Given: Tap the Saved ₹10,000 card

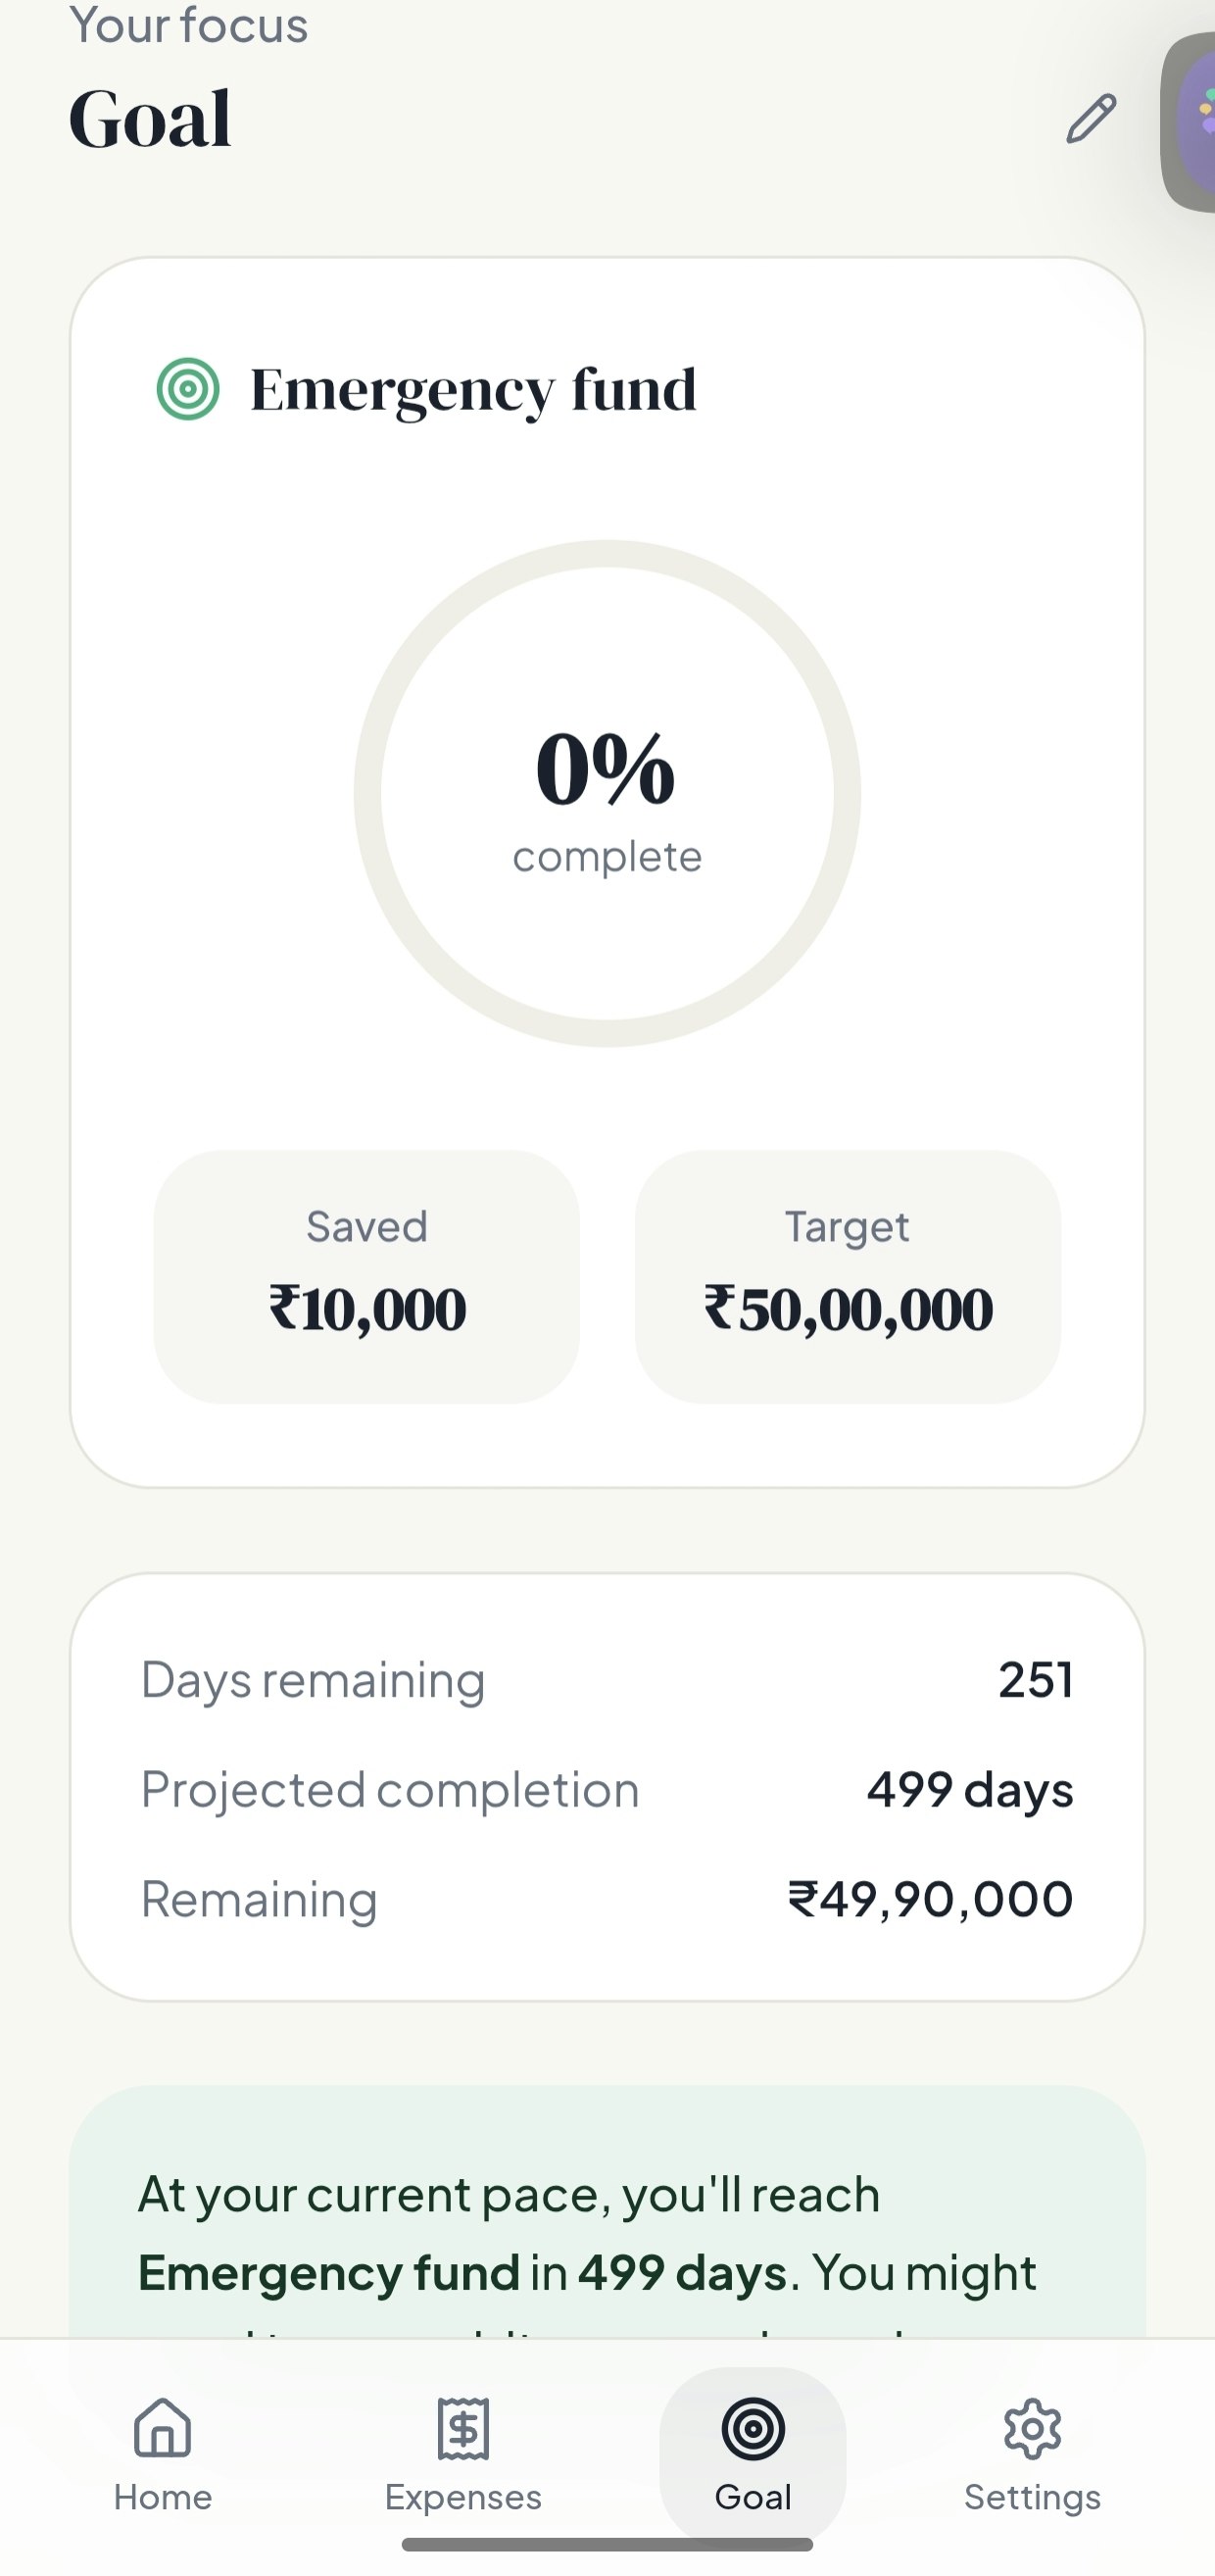Looking at the screenshot, I should [x=367, y=1276].
